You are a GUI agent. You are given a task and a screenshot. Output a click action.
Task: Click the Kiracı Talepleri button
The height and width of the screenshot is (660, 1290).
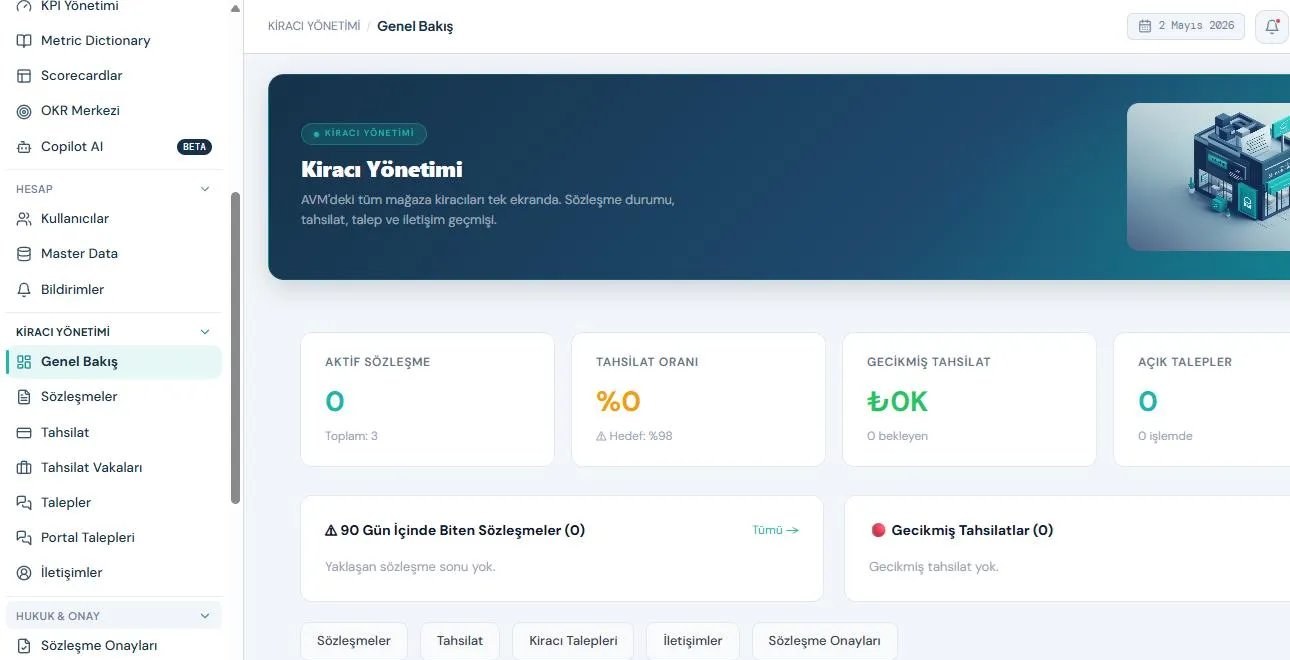click(x=573, y=641)
